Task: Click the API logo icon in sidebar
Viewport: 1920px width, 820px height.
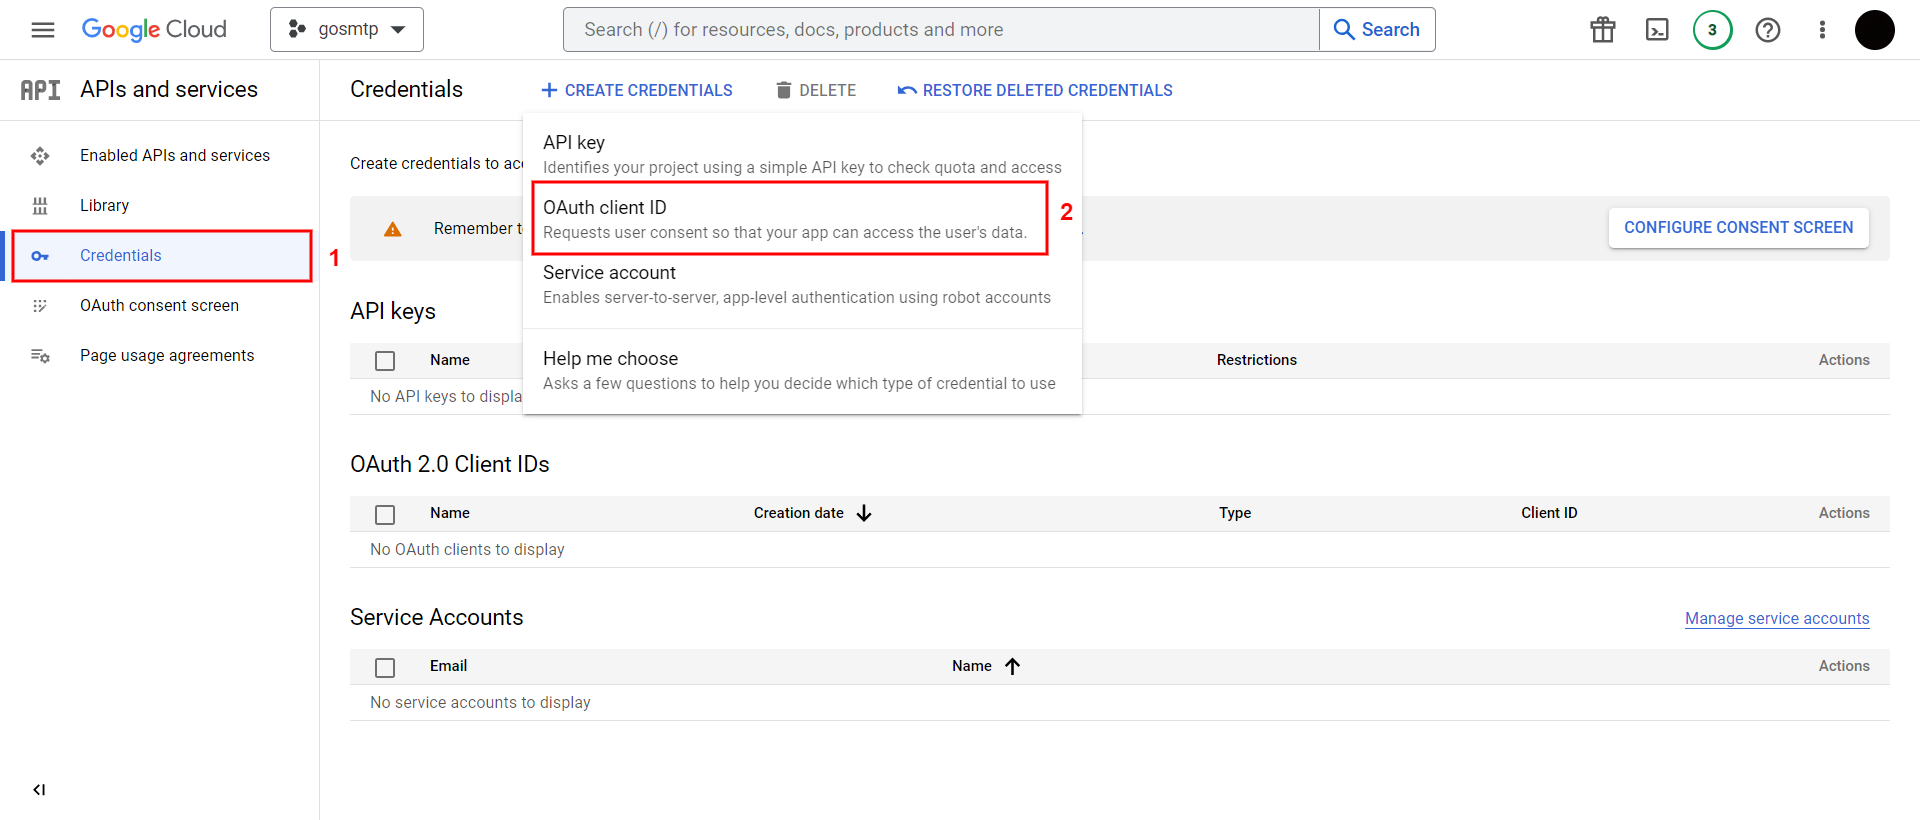Action: pos(40,90)
